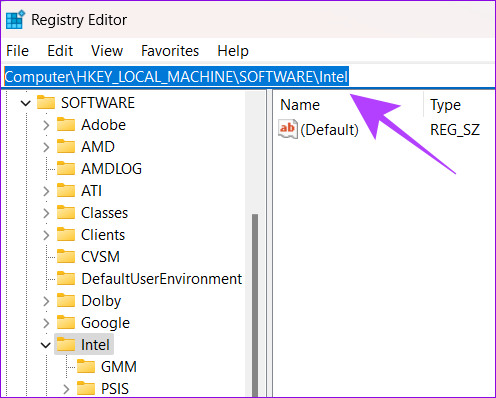Click the Registry Editor app icon
Viewport: 496px width, 398px height.
(x=16, y=20)
